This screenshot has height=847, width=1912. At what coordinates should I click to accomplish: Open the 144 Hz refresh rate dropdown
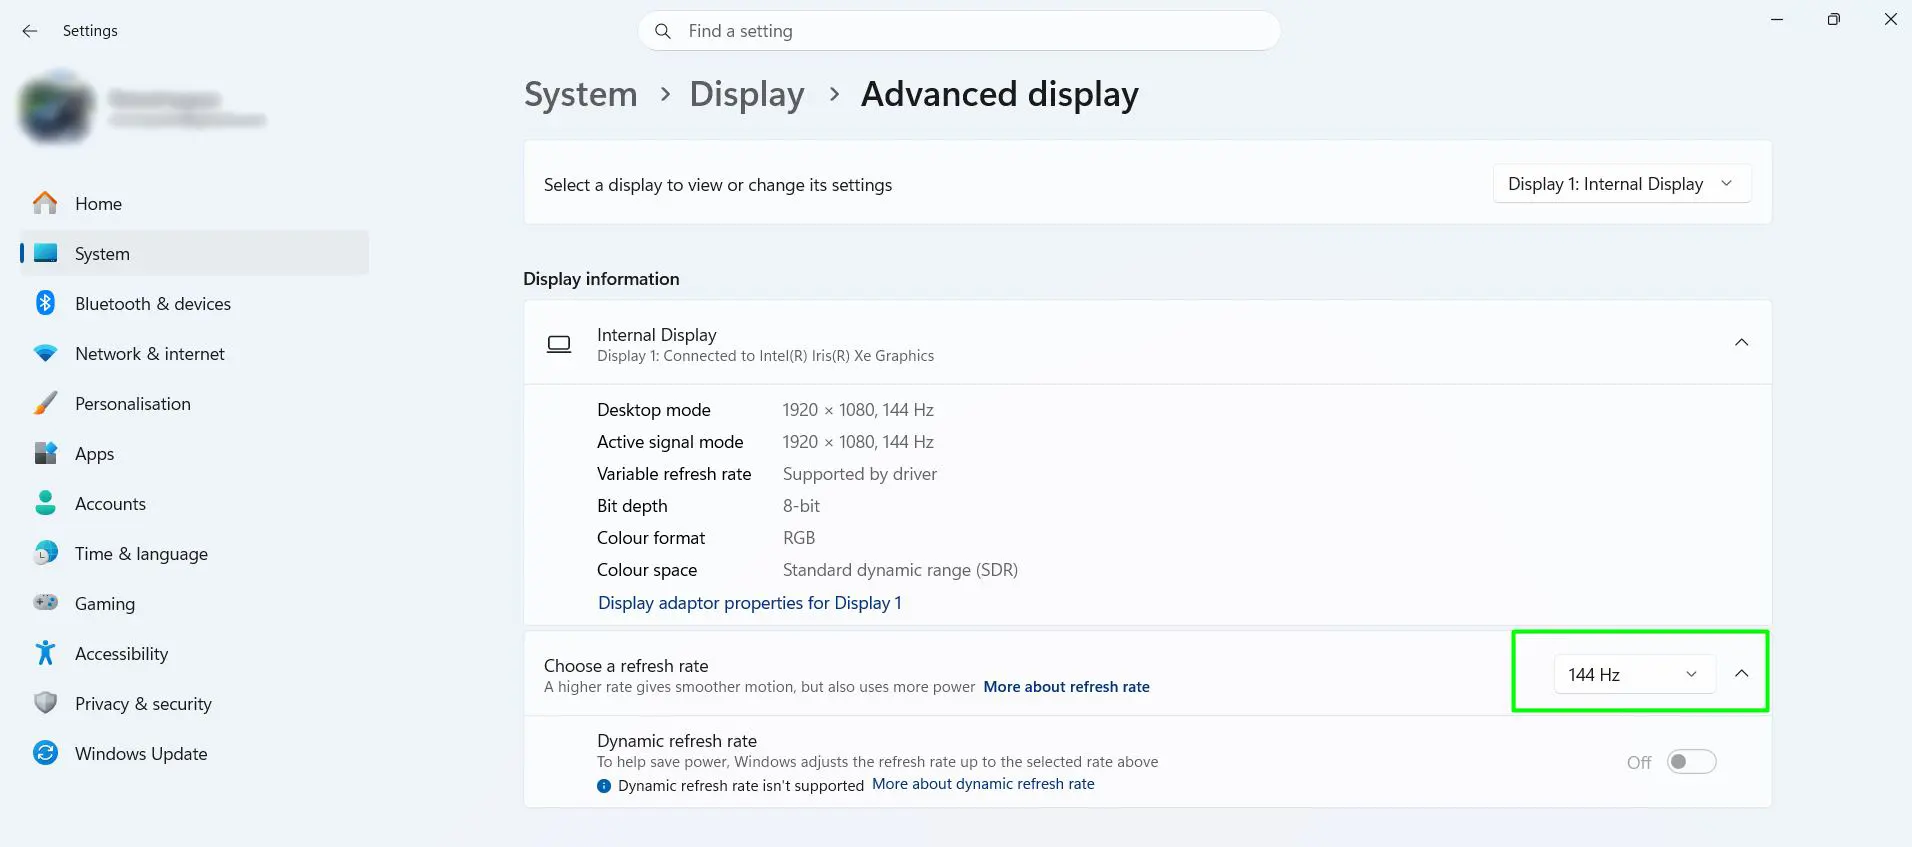1634,674
